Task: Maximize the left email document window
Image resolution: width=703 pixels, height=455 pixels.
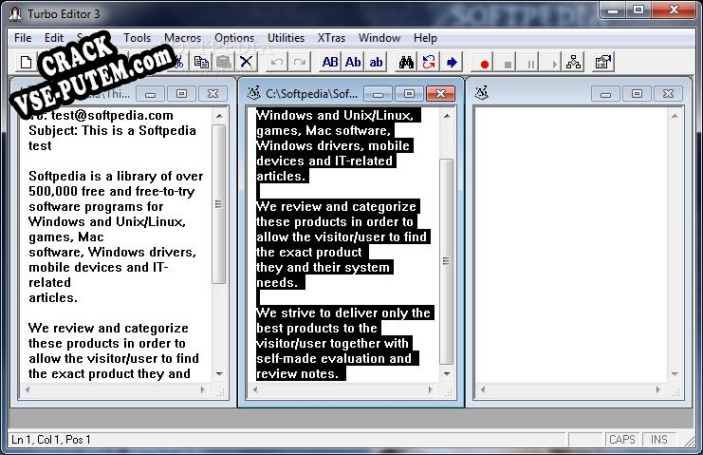Action: 181,93
